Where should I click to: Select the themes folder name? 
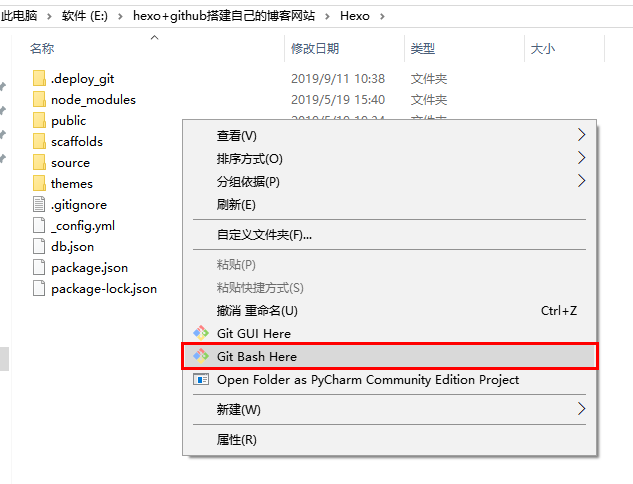72,184
